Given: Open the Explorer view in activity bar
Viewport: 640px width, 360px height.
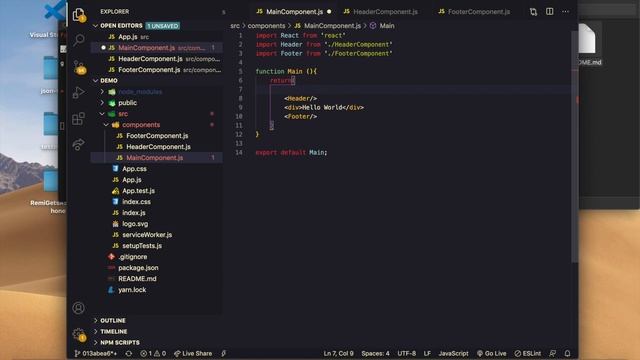Looking at the screenshot, I should pyautogui.click(x=78, y=15).
